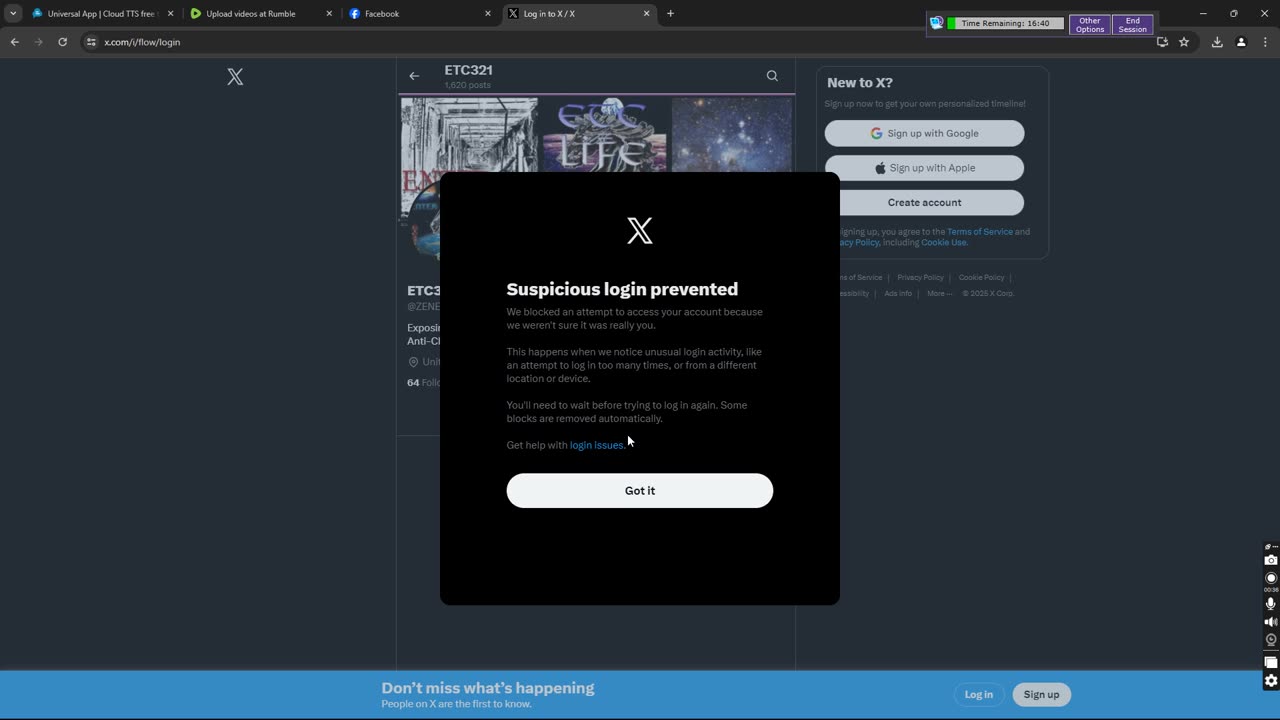1280x720 pixels.
Task: Open search on the ETC321 profile header
Action: pyautogui.click(x=772, y=76)
